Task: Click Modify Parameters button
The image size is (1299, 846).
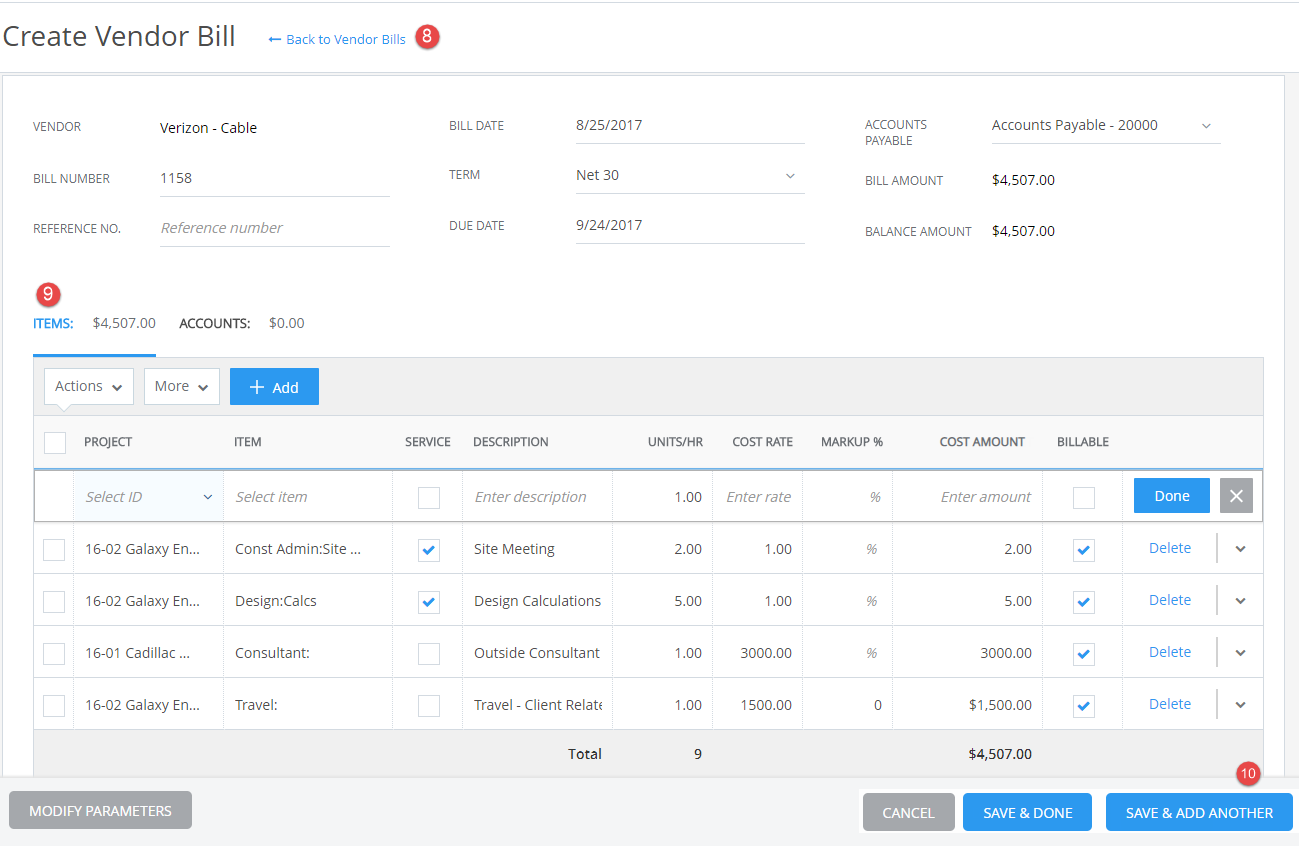Action: pos(100,811)
